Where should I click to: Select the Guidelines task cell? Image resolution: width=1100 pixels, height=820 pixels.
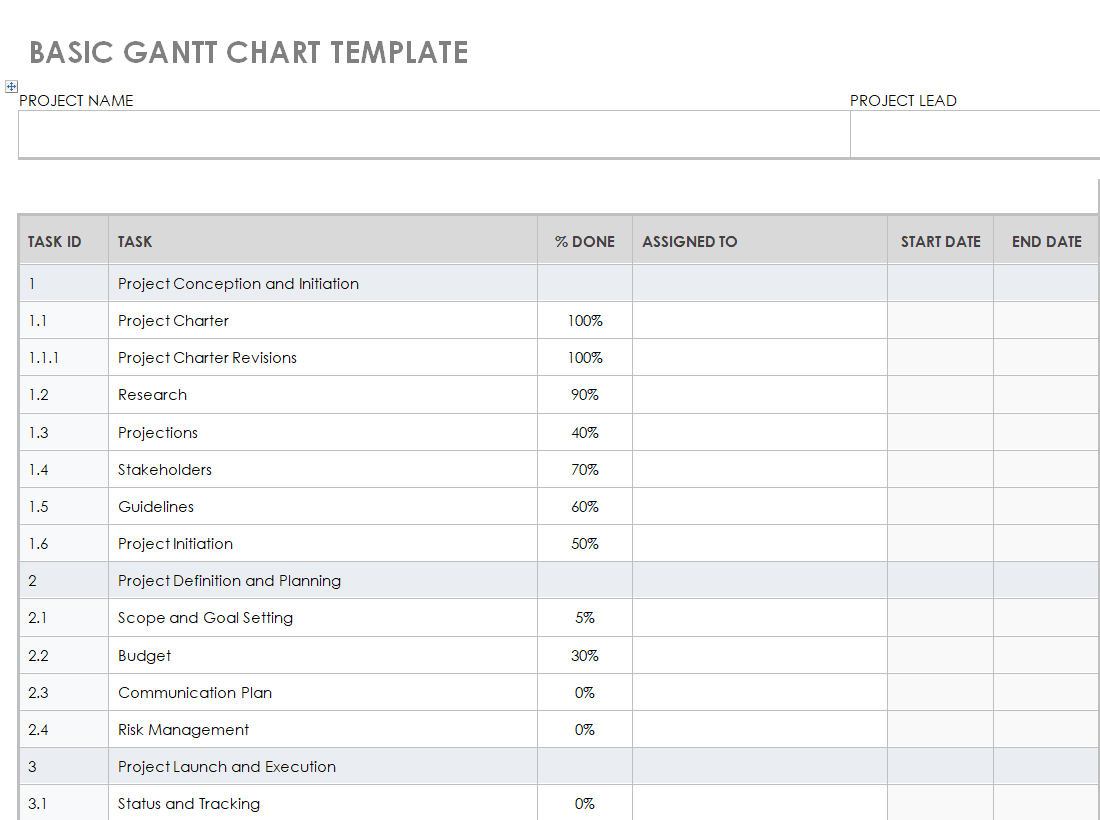coord(323,506)
